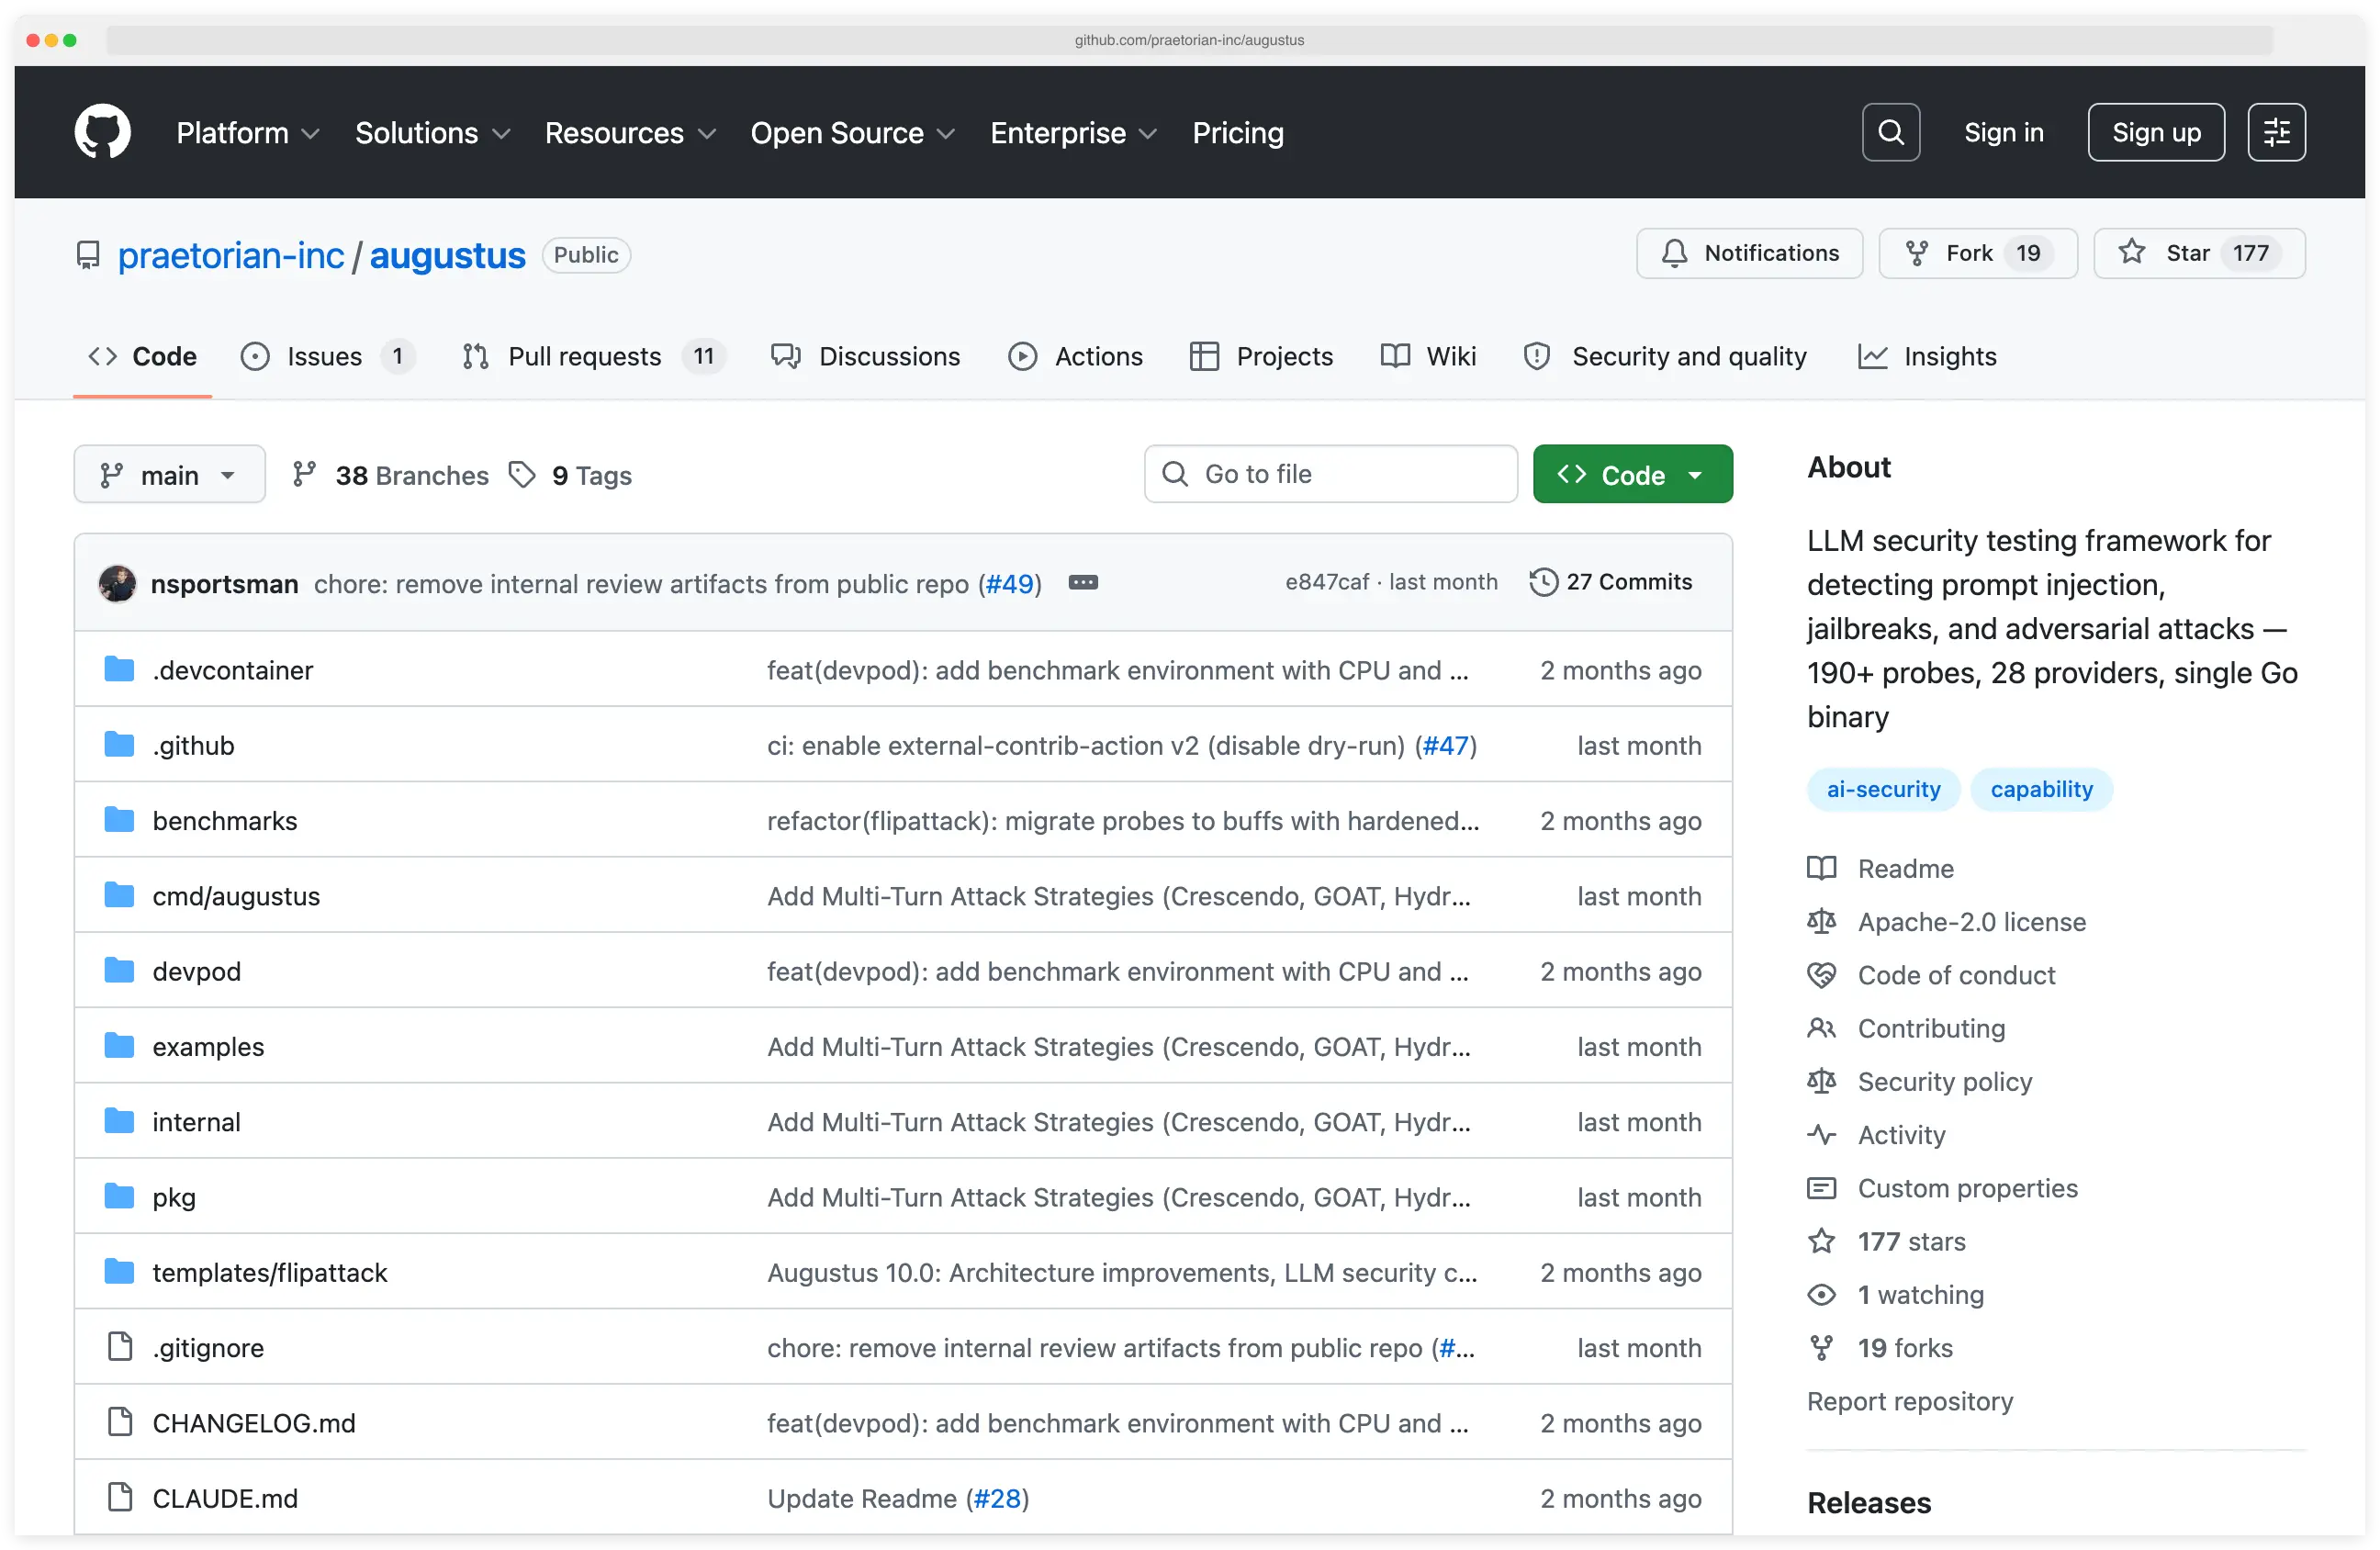
Task: Click the .devcontainer folder icon
Action: 119,669
